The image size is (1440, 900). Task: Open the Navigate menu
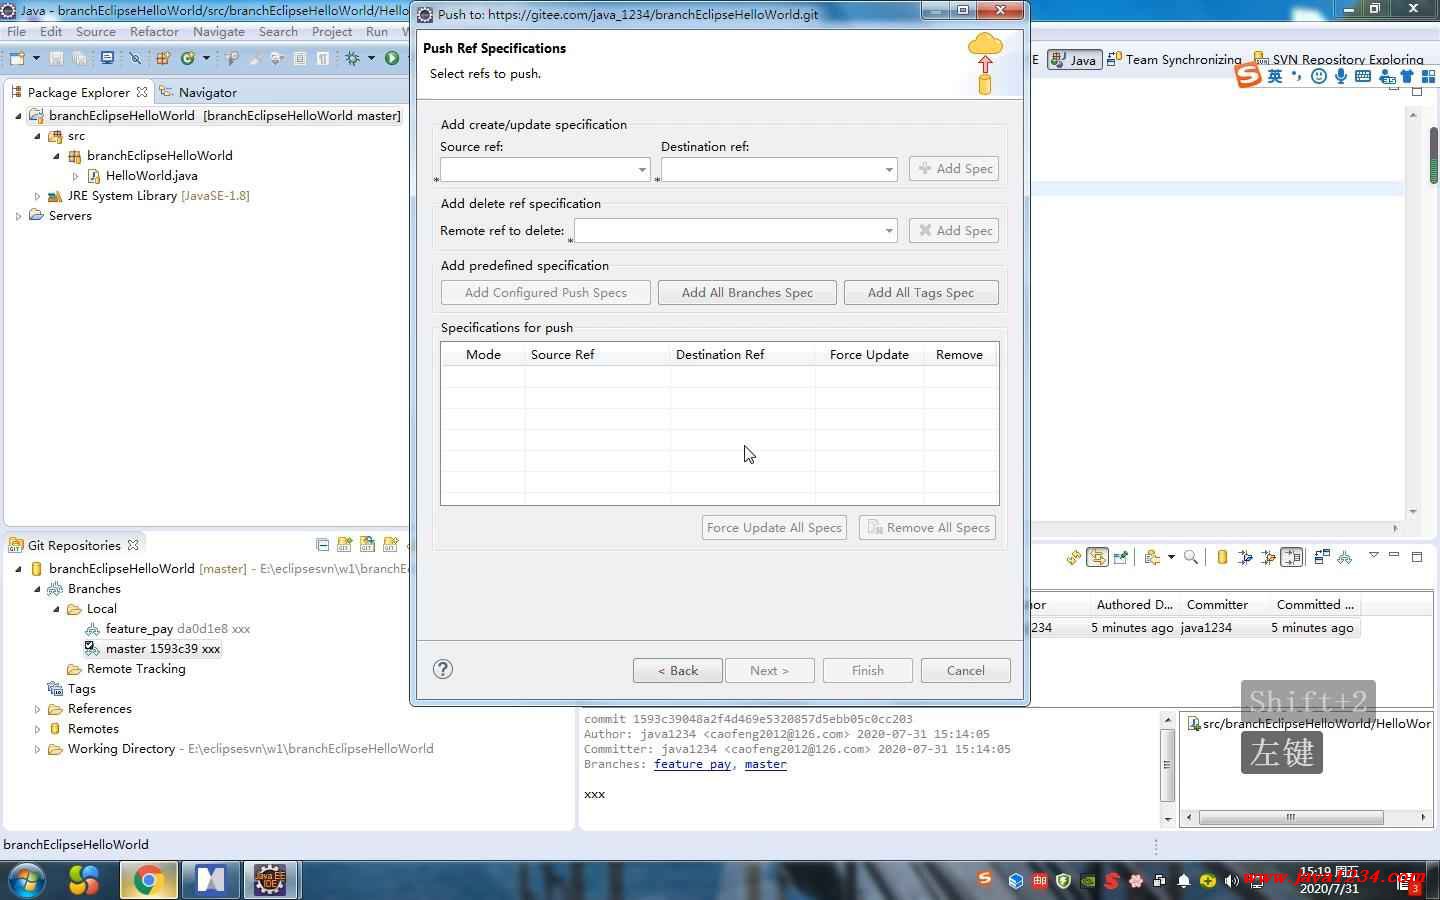[x=219, y=32]
